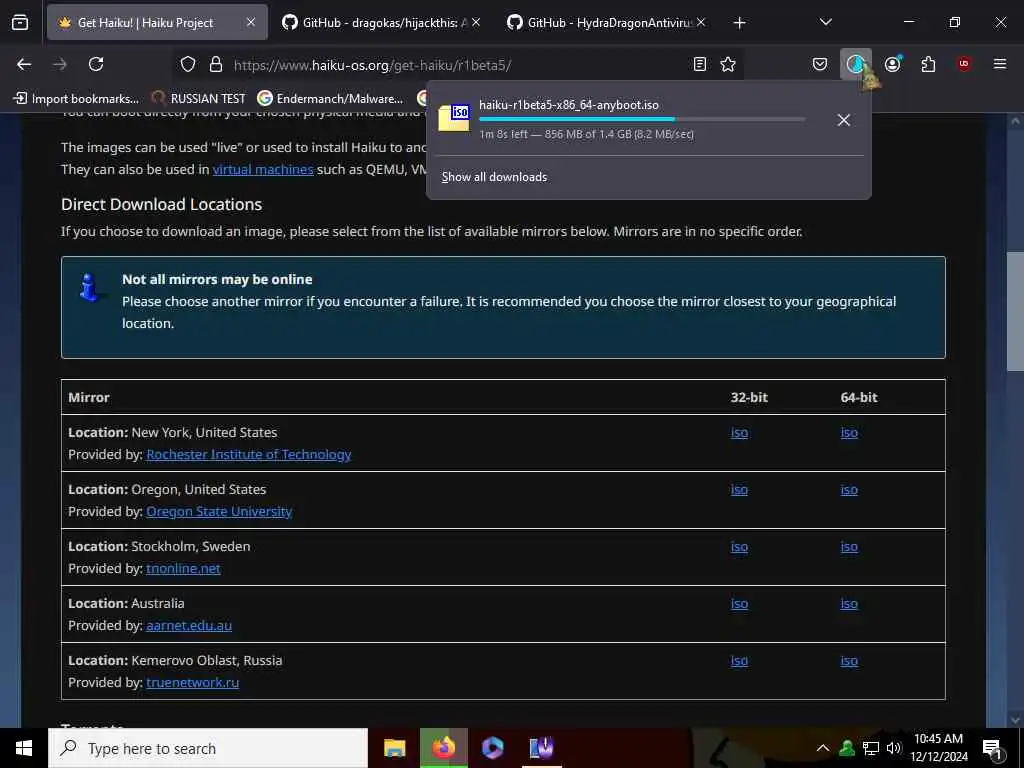
Task: Open tnonline.net link
Action: [184, 568]
